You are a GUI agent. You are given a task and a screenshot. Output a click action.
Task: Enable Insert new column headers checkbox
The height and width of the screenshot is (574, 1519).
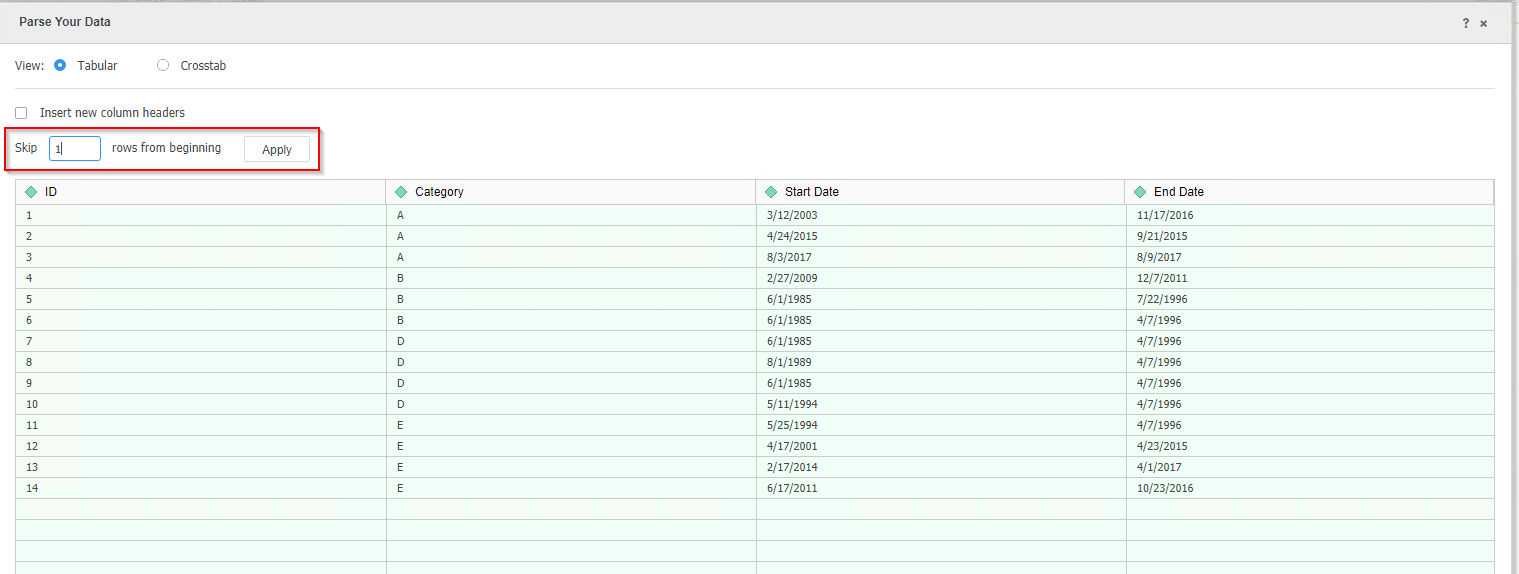21,113
